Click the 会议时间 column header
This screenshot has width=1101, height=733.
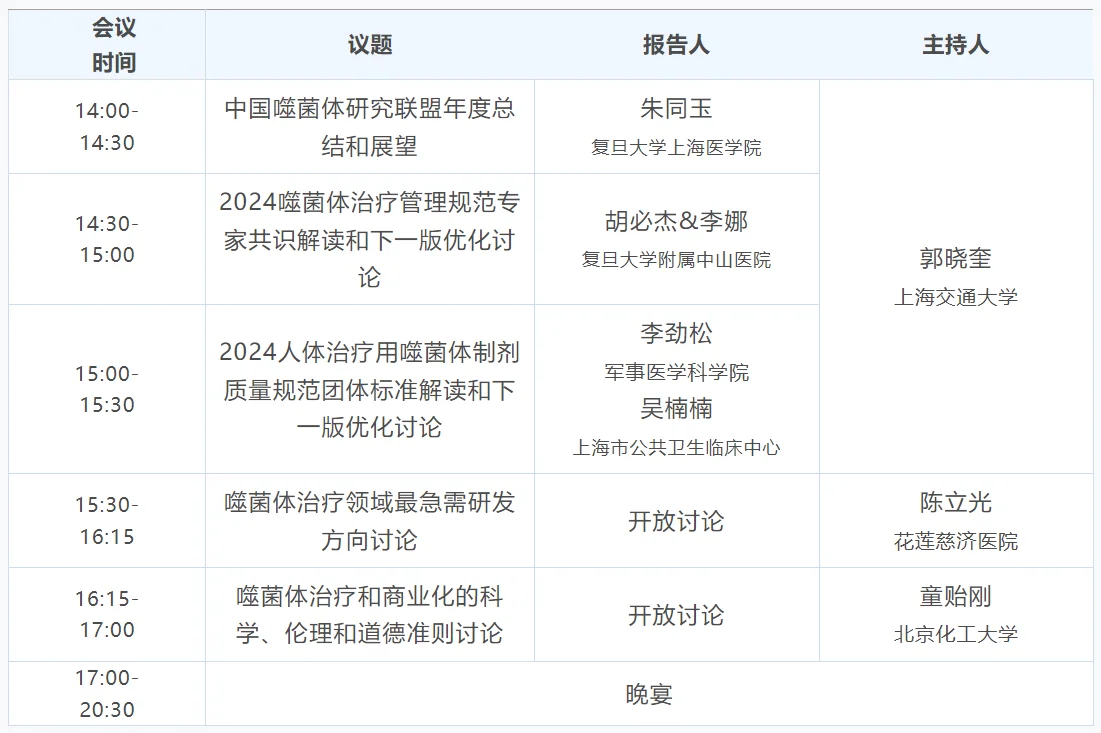click(x=107, y=45)
